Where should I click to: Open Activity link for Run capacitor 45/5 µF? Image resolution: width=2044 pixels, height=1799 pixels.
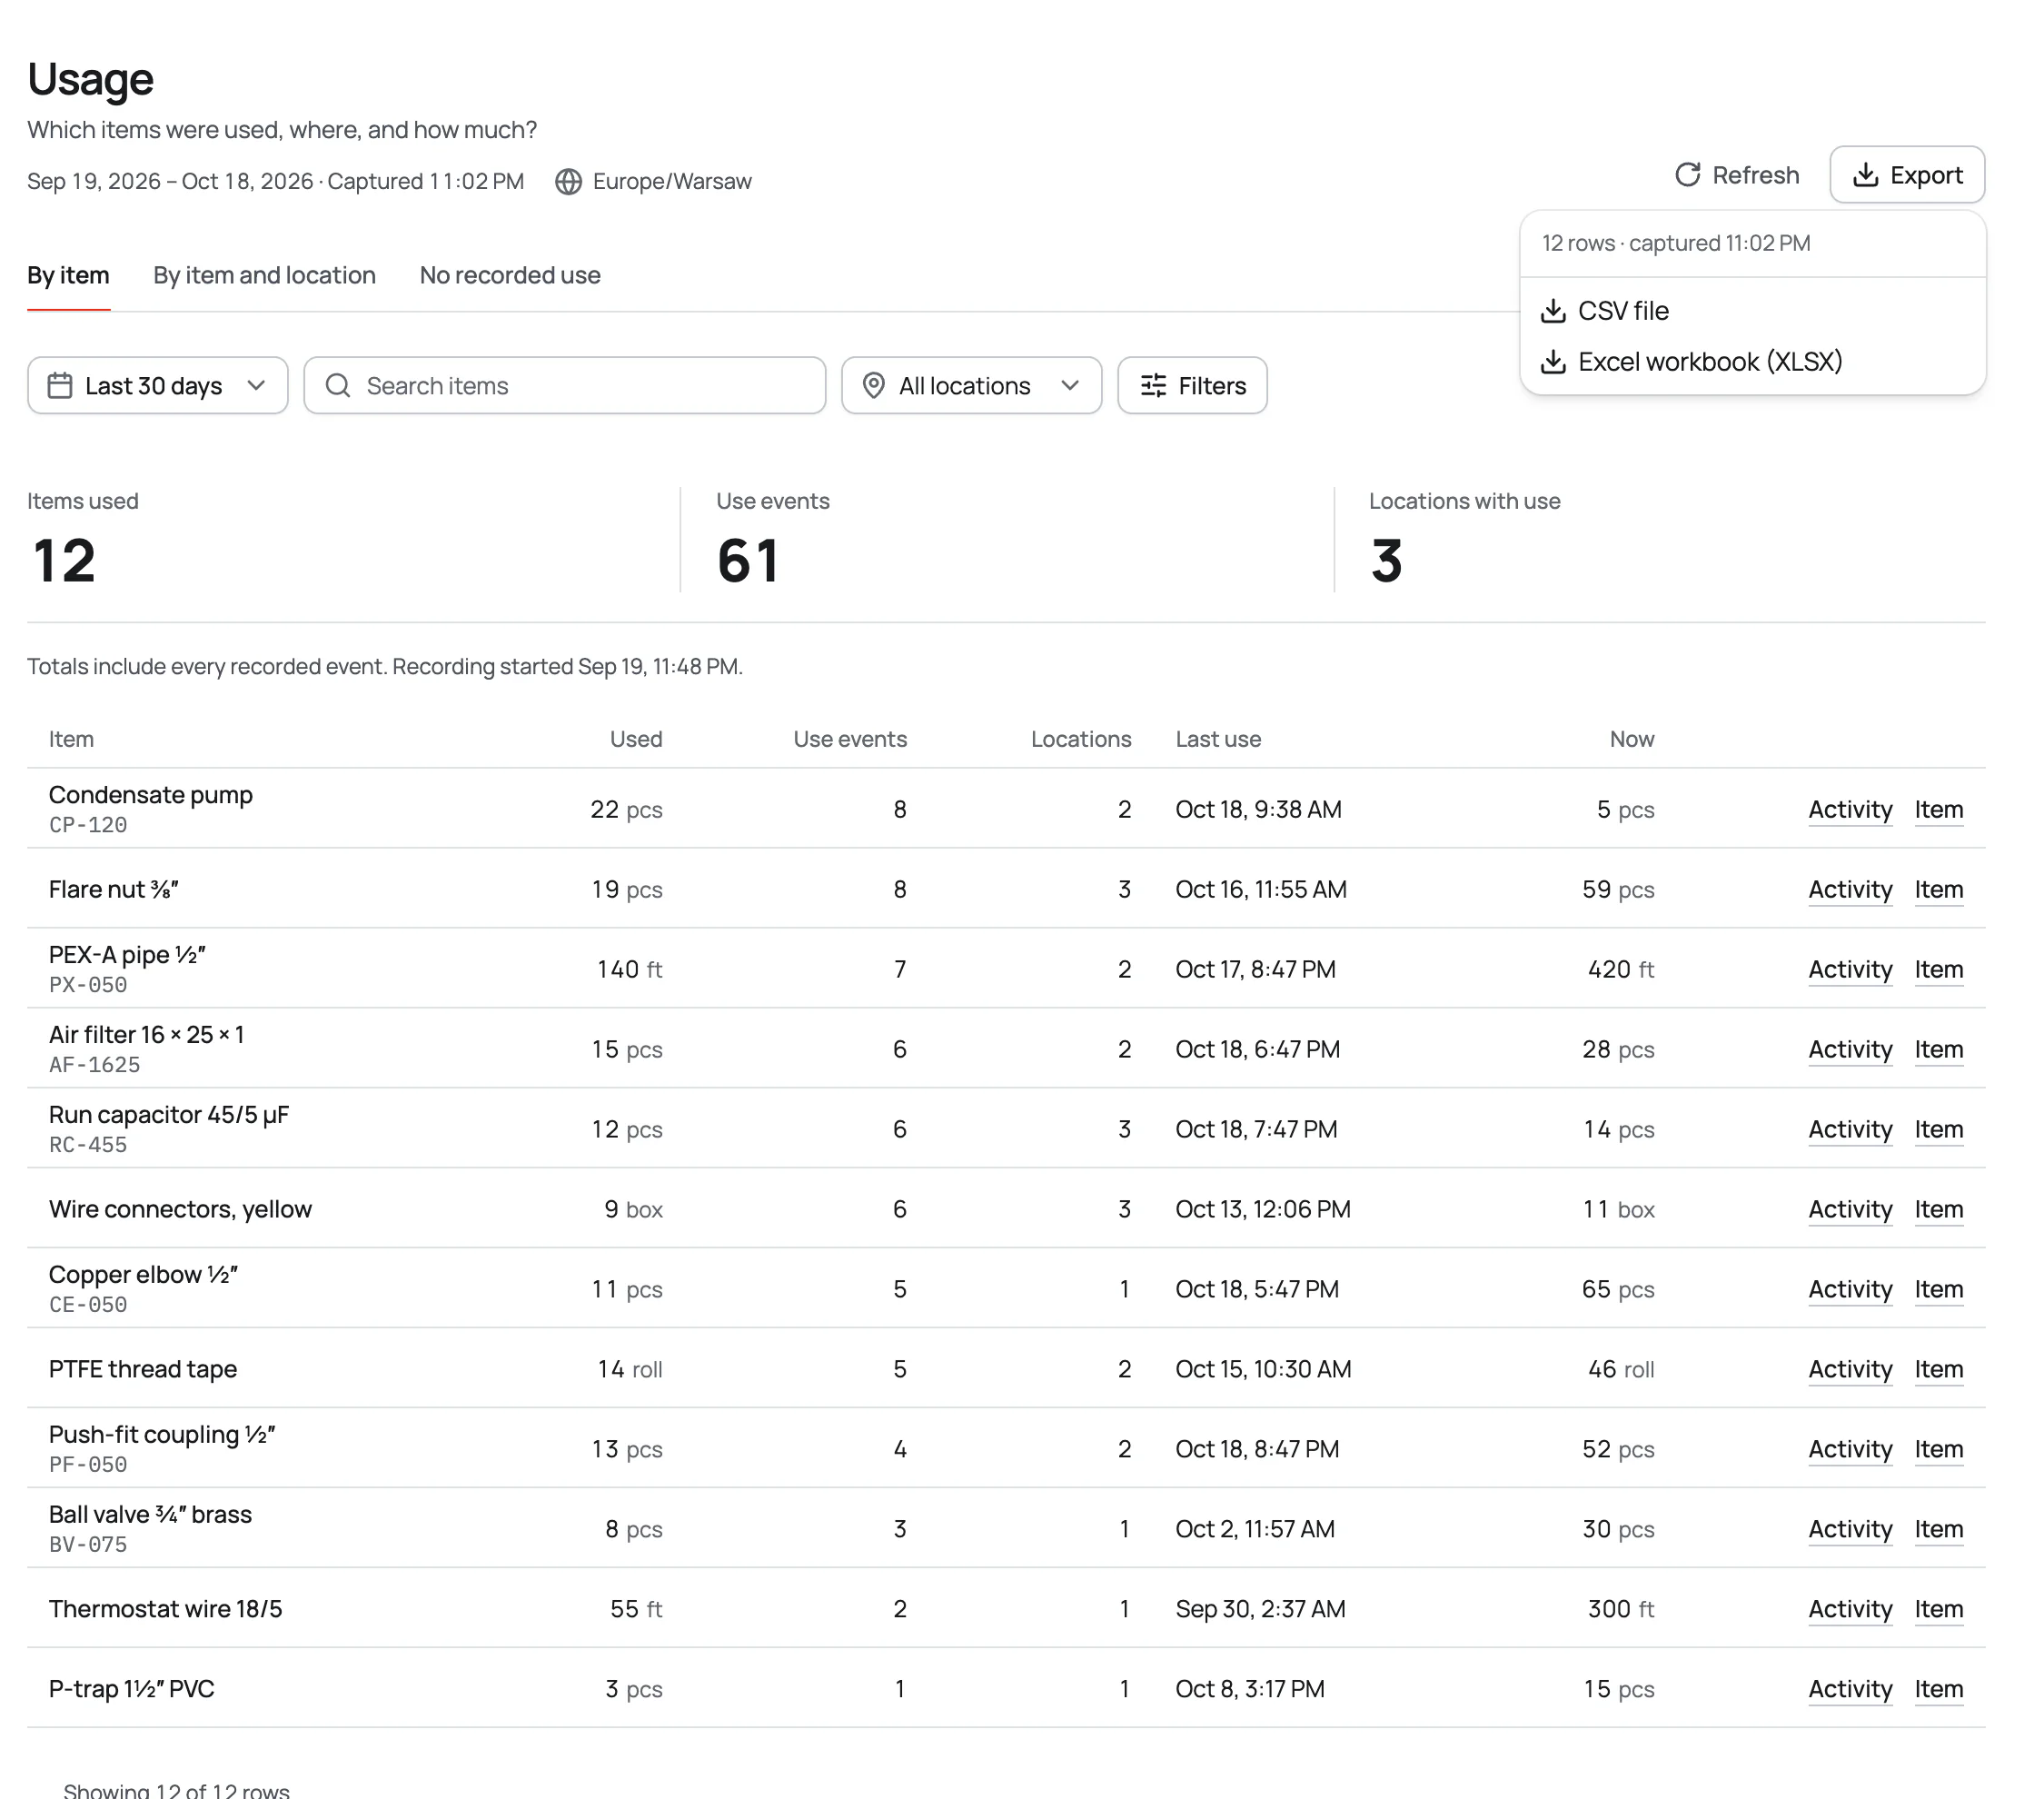tap(1850, 1130)
